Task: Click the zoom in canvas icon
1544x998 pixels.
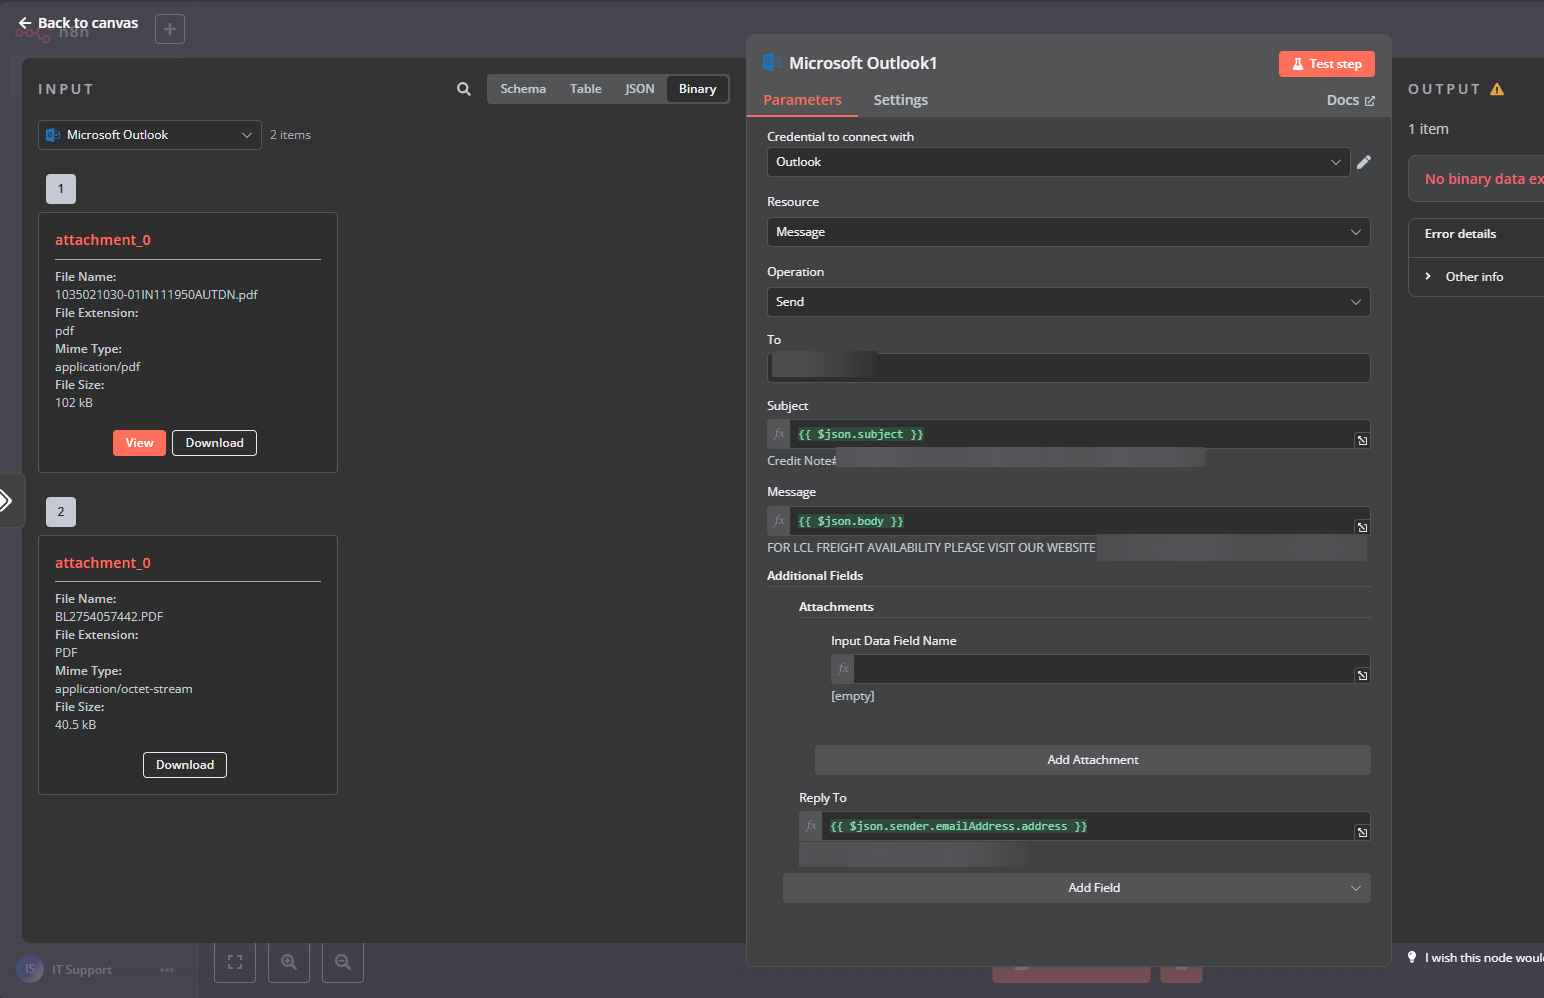Action: point(289,962)
